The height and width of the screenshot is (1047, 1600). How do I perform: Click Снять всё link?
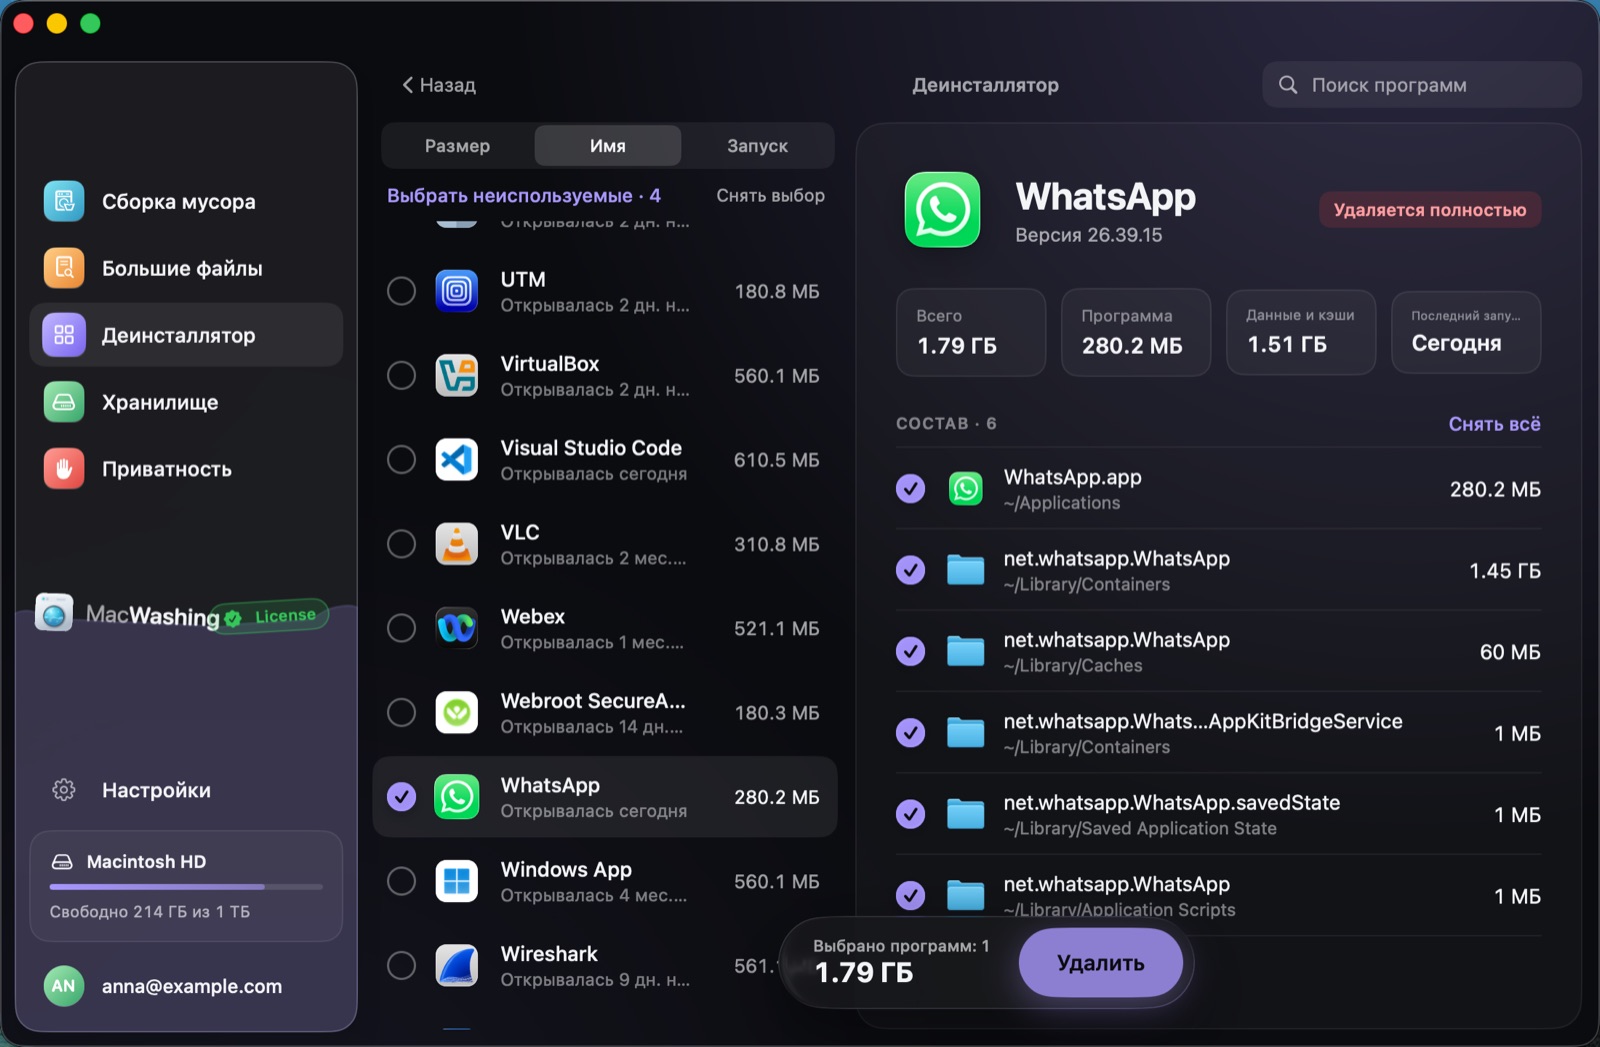(x=1494, y=424)
